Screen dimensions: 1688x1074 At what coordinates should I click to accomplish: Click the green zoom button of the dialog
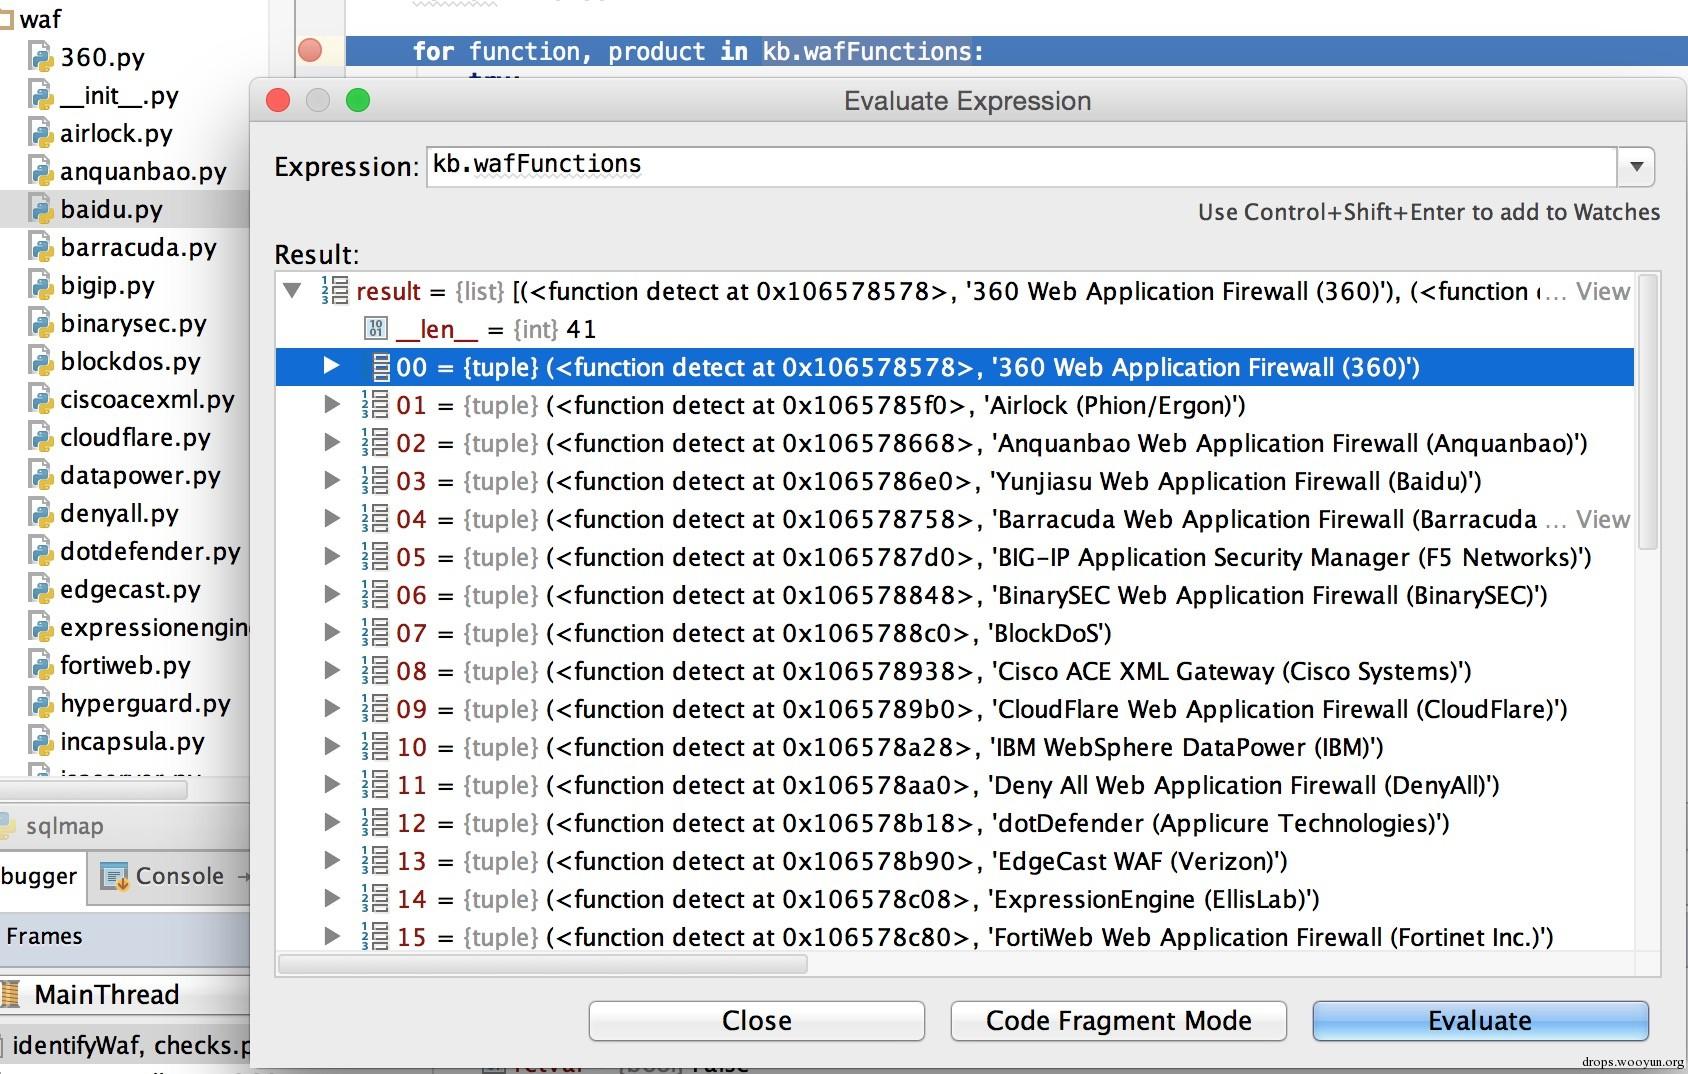(358, 100)
